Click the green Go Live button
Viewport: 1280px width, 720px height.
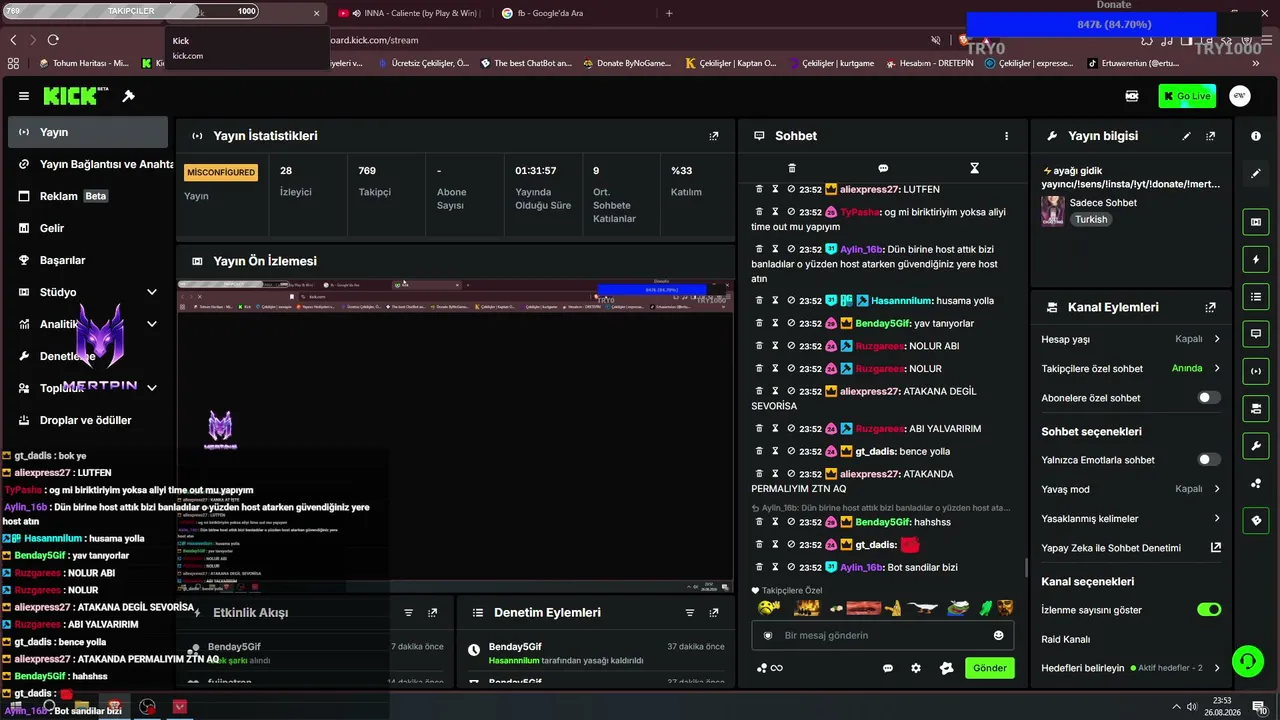(x=1187, y=96)
